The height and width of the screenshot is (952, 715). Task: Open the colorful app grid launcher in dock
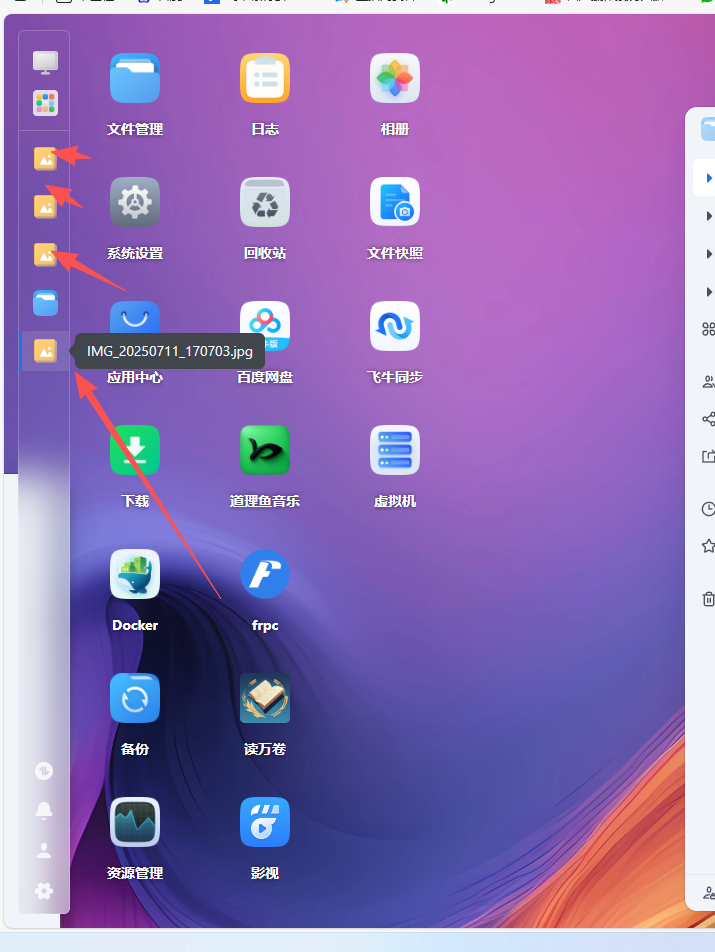coord(46,103)
